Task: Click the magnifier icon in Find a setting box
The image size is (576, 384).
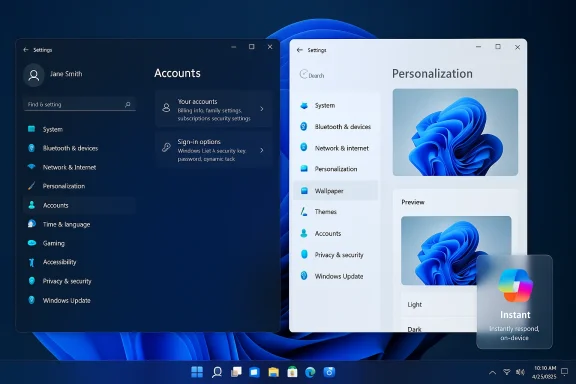Action: coord(128,104)
